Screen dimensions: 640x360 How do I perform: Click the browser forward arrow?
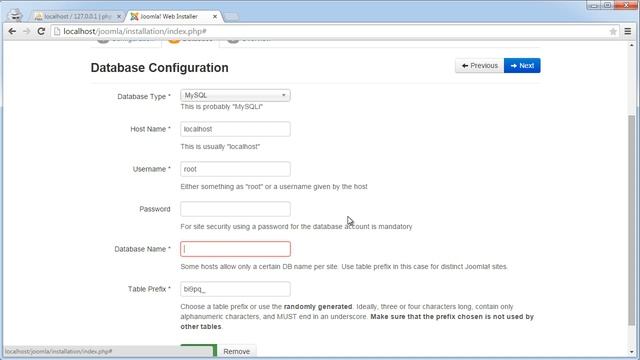tap(27, 31)
